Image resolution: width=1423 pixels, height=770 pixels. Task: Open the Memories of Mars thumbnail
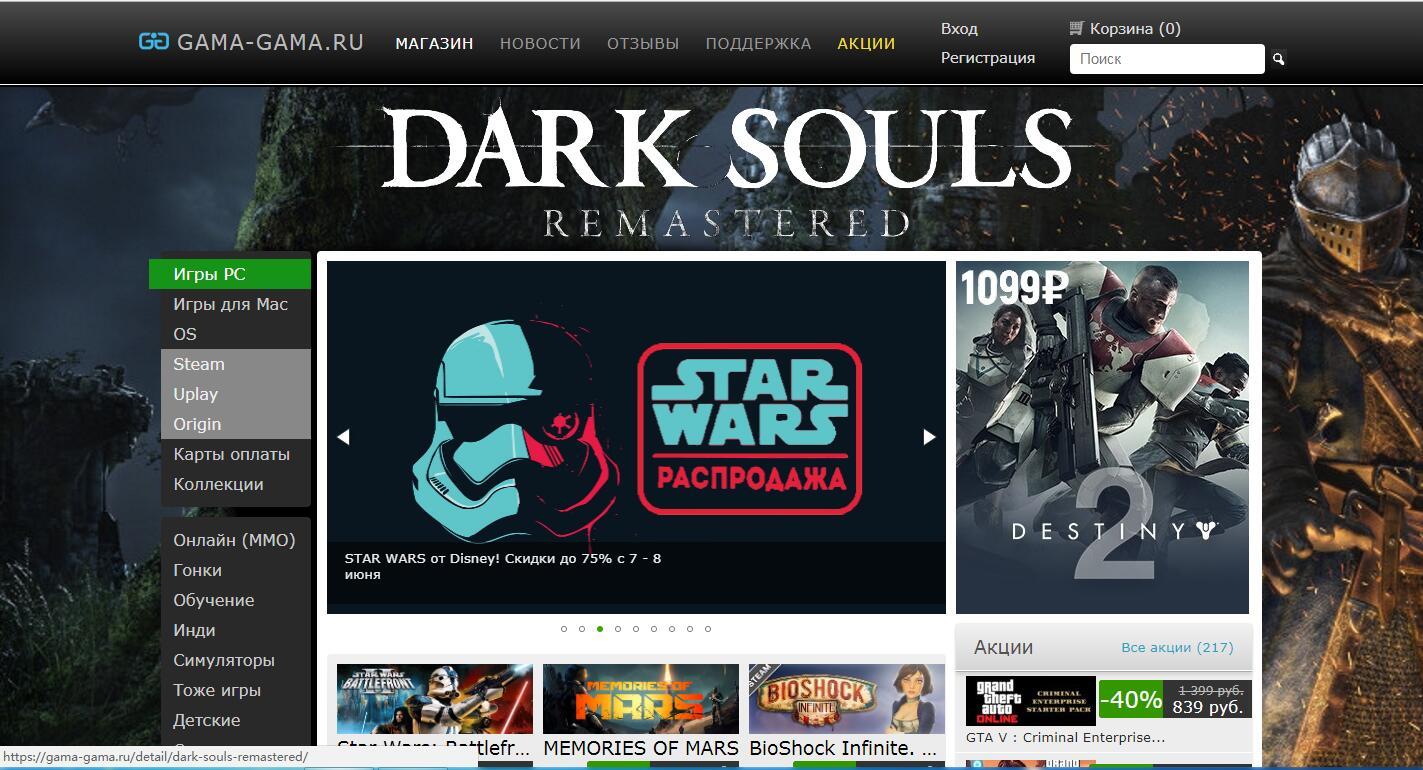[x=641, y=699]
